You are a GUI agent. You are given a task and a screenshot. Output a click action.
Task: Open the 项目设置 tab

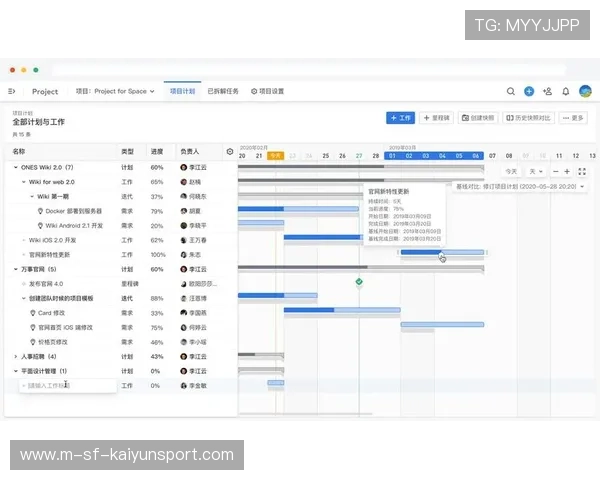click(x=267, y=91)
